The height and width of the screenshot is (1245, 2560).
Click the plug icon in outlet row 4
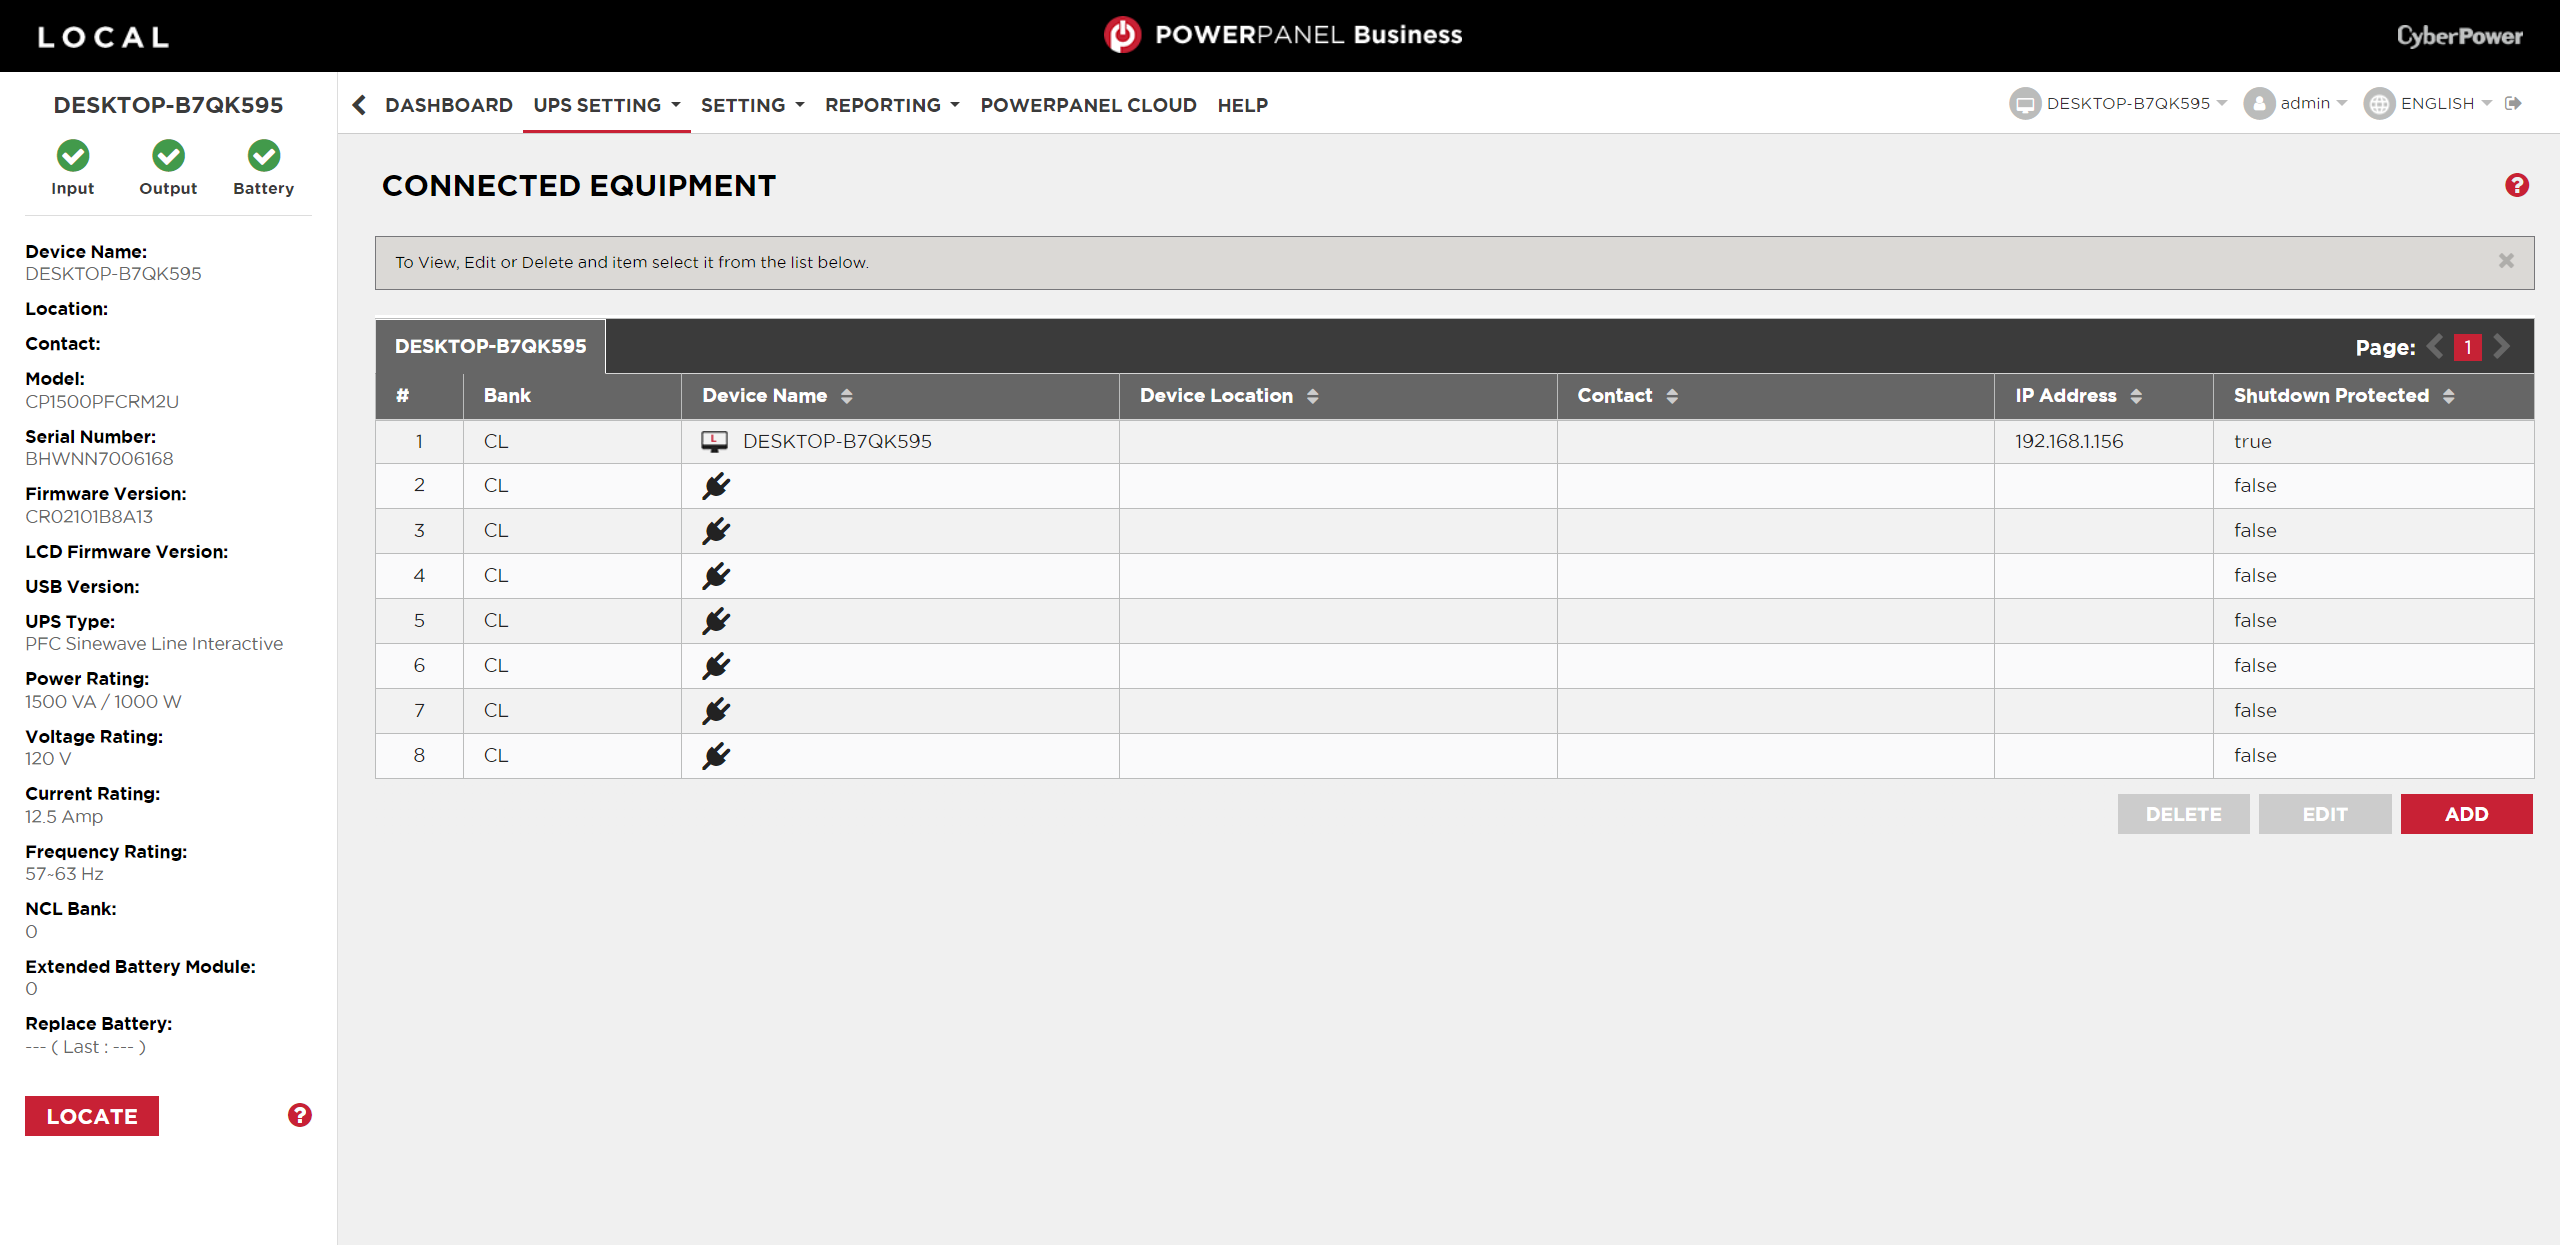click(x=716, y=576)
